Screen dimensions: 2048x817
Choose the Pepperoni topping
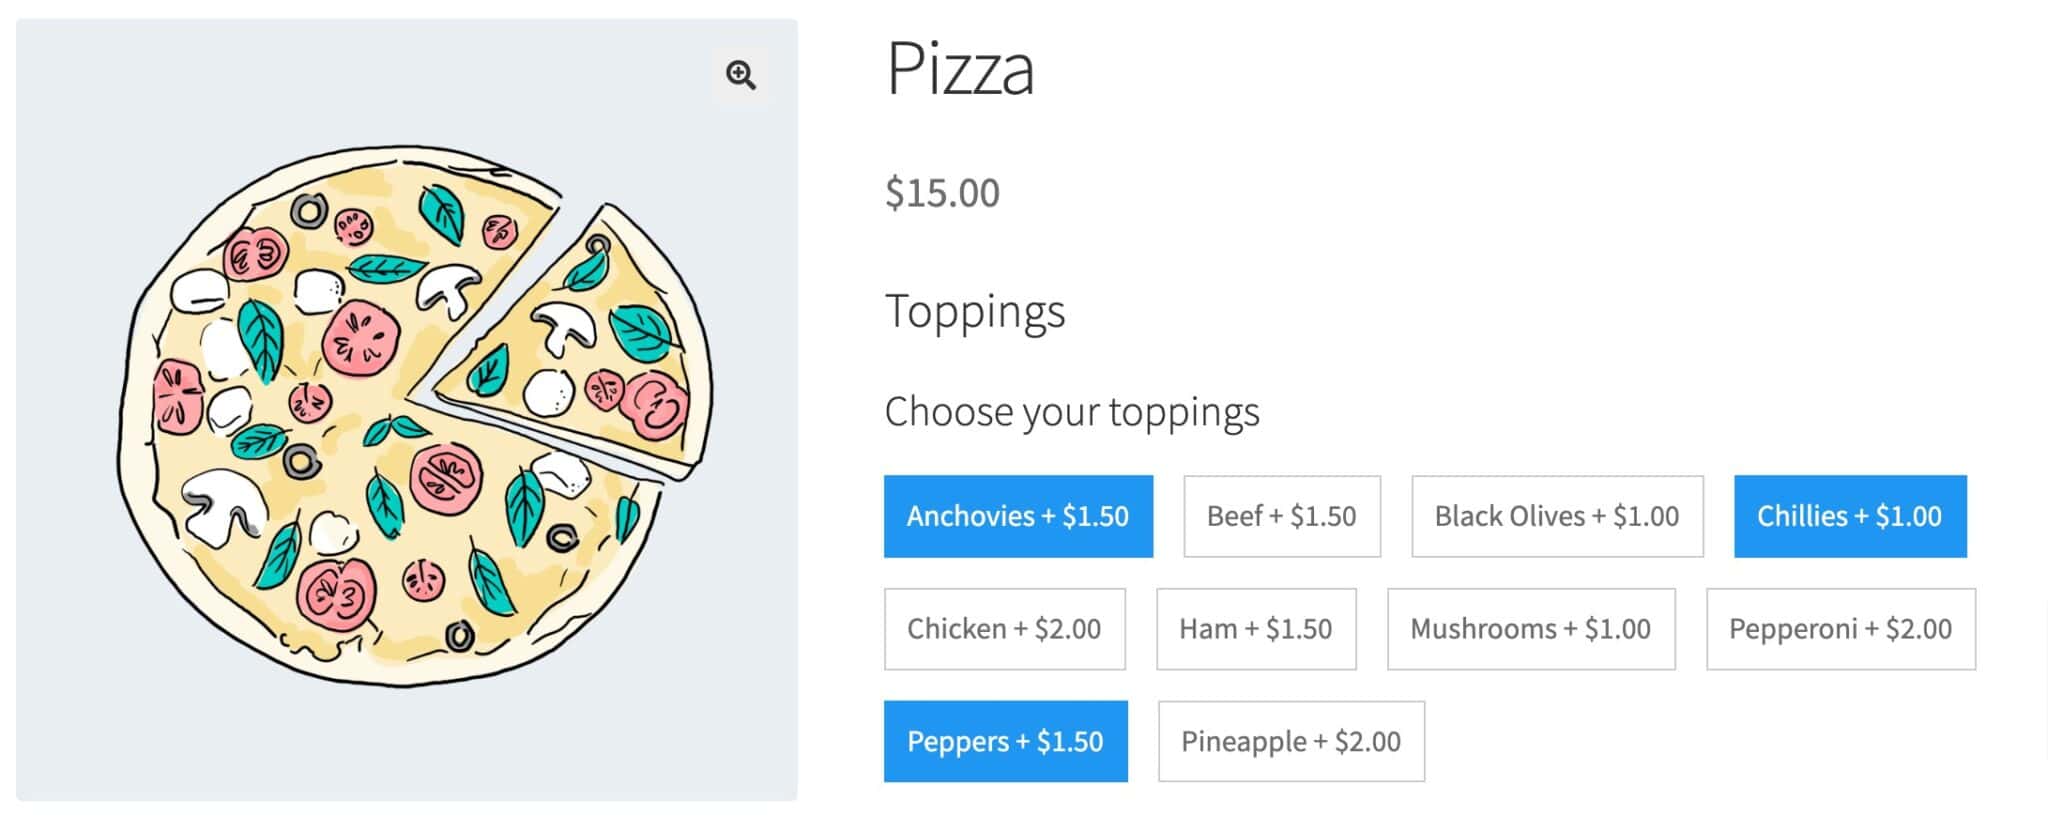pyautogui.click(x=1839, y=629)
